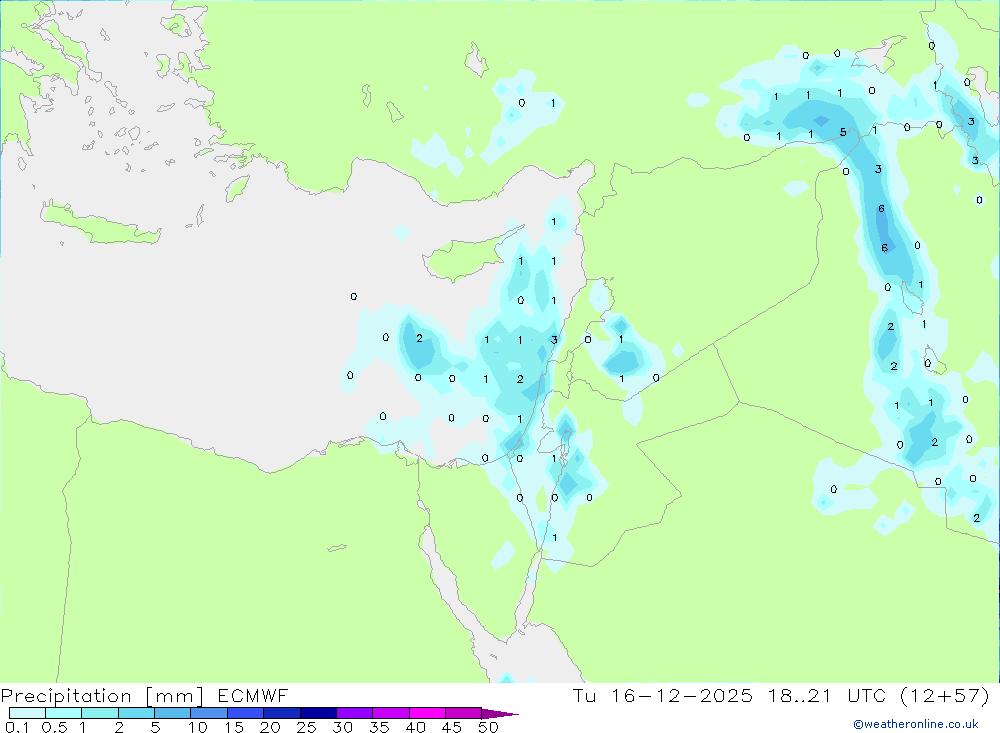Click the legend label '45'
Image resolution: width=1000 pixels, height=733 pixels.
click(x=452, y=727)
